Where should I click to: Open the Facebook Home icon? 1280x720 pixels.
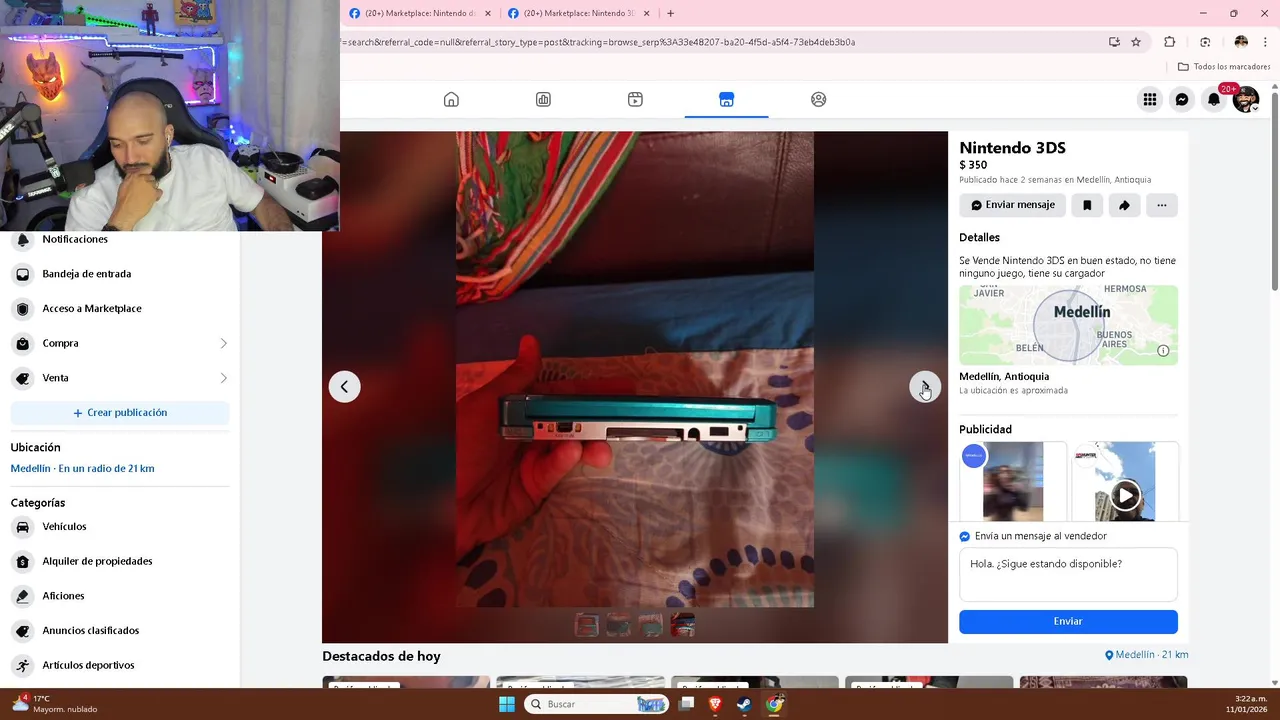451,99
